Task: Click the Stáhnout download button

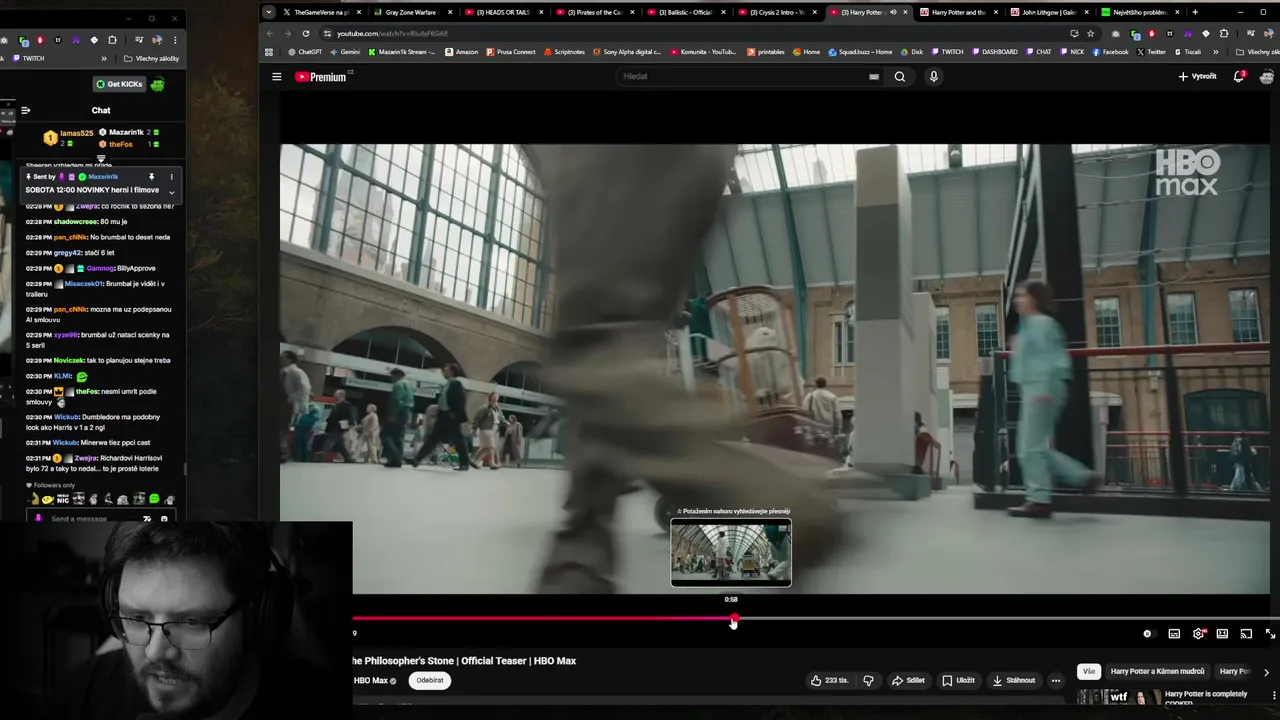Action: 1013,680
